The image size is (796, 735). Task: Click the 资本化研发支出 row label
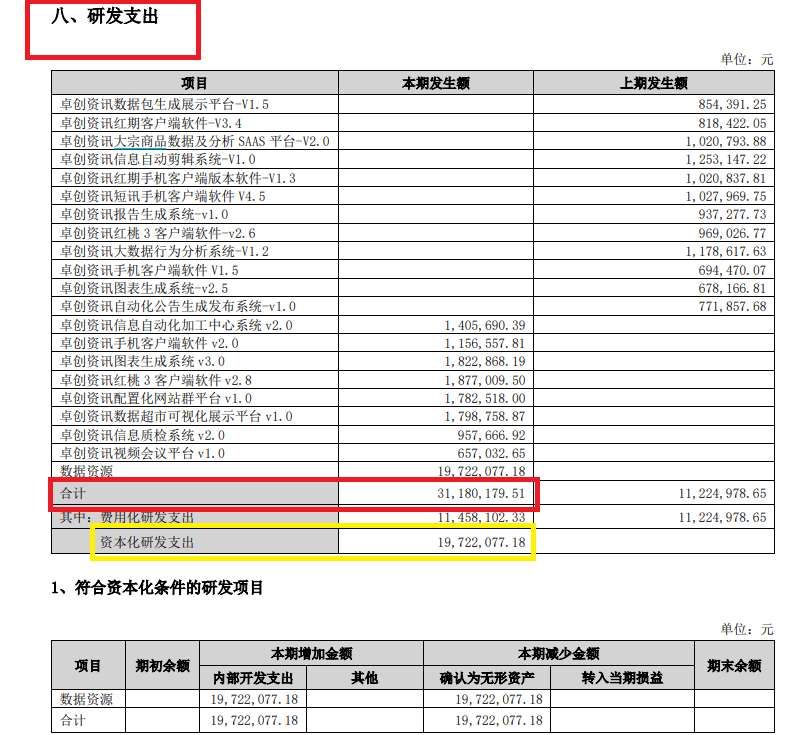147,542
